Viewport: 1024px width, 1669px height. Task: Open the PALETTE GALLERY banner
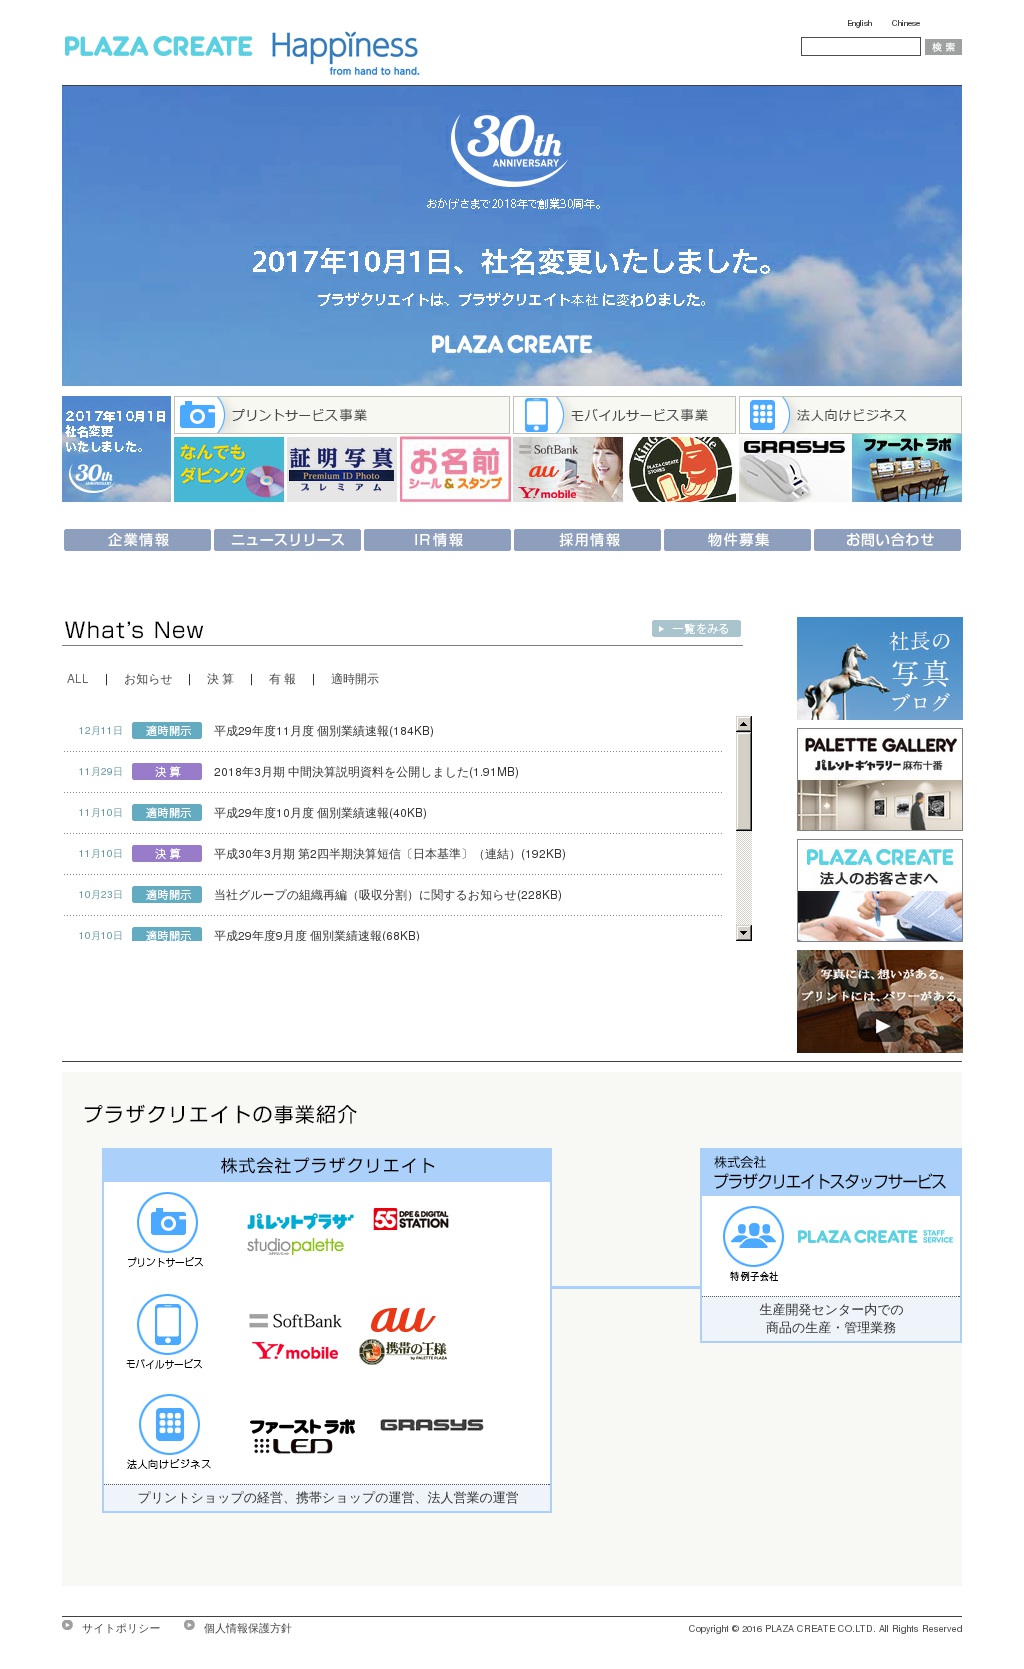point(880,780)
